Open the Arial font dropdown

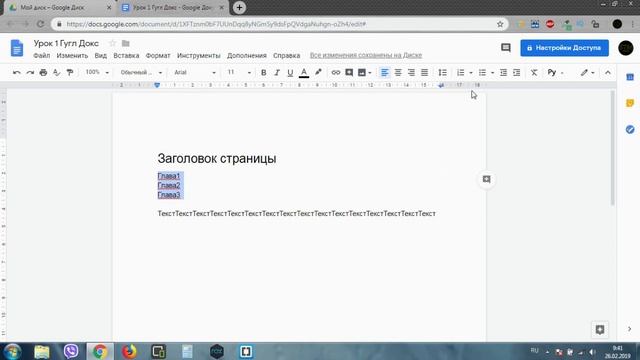195,72
